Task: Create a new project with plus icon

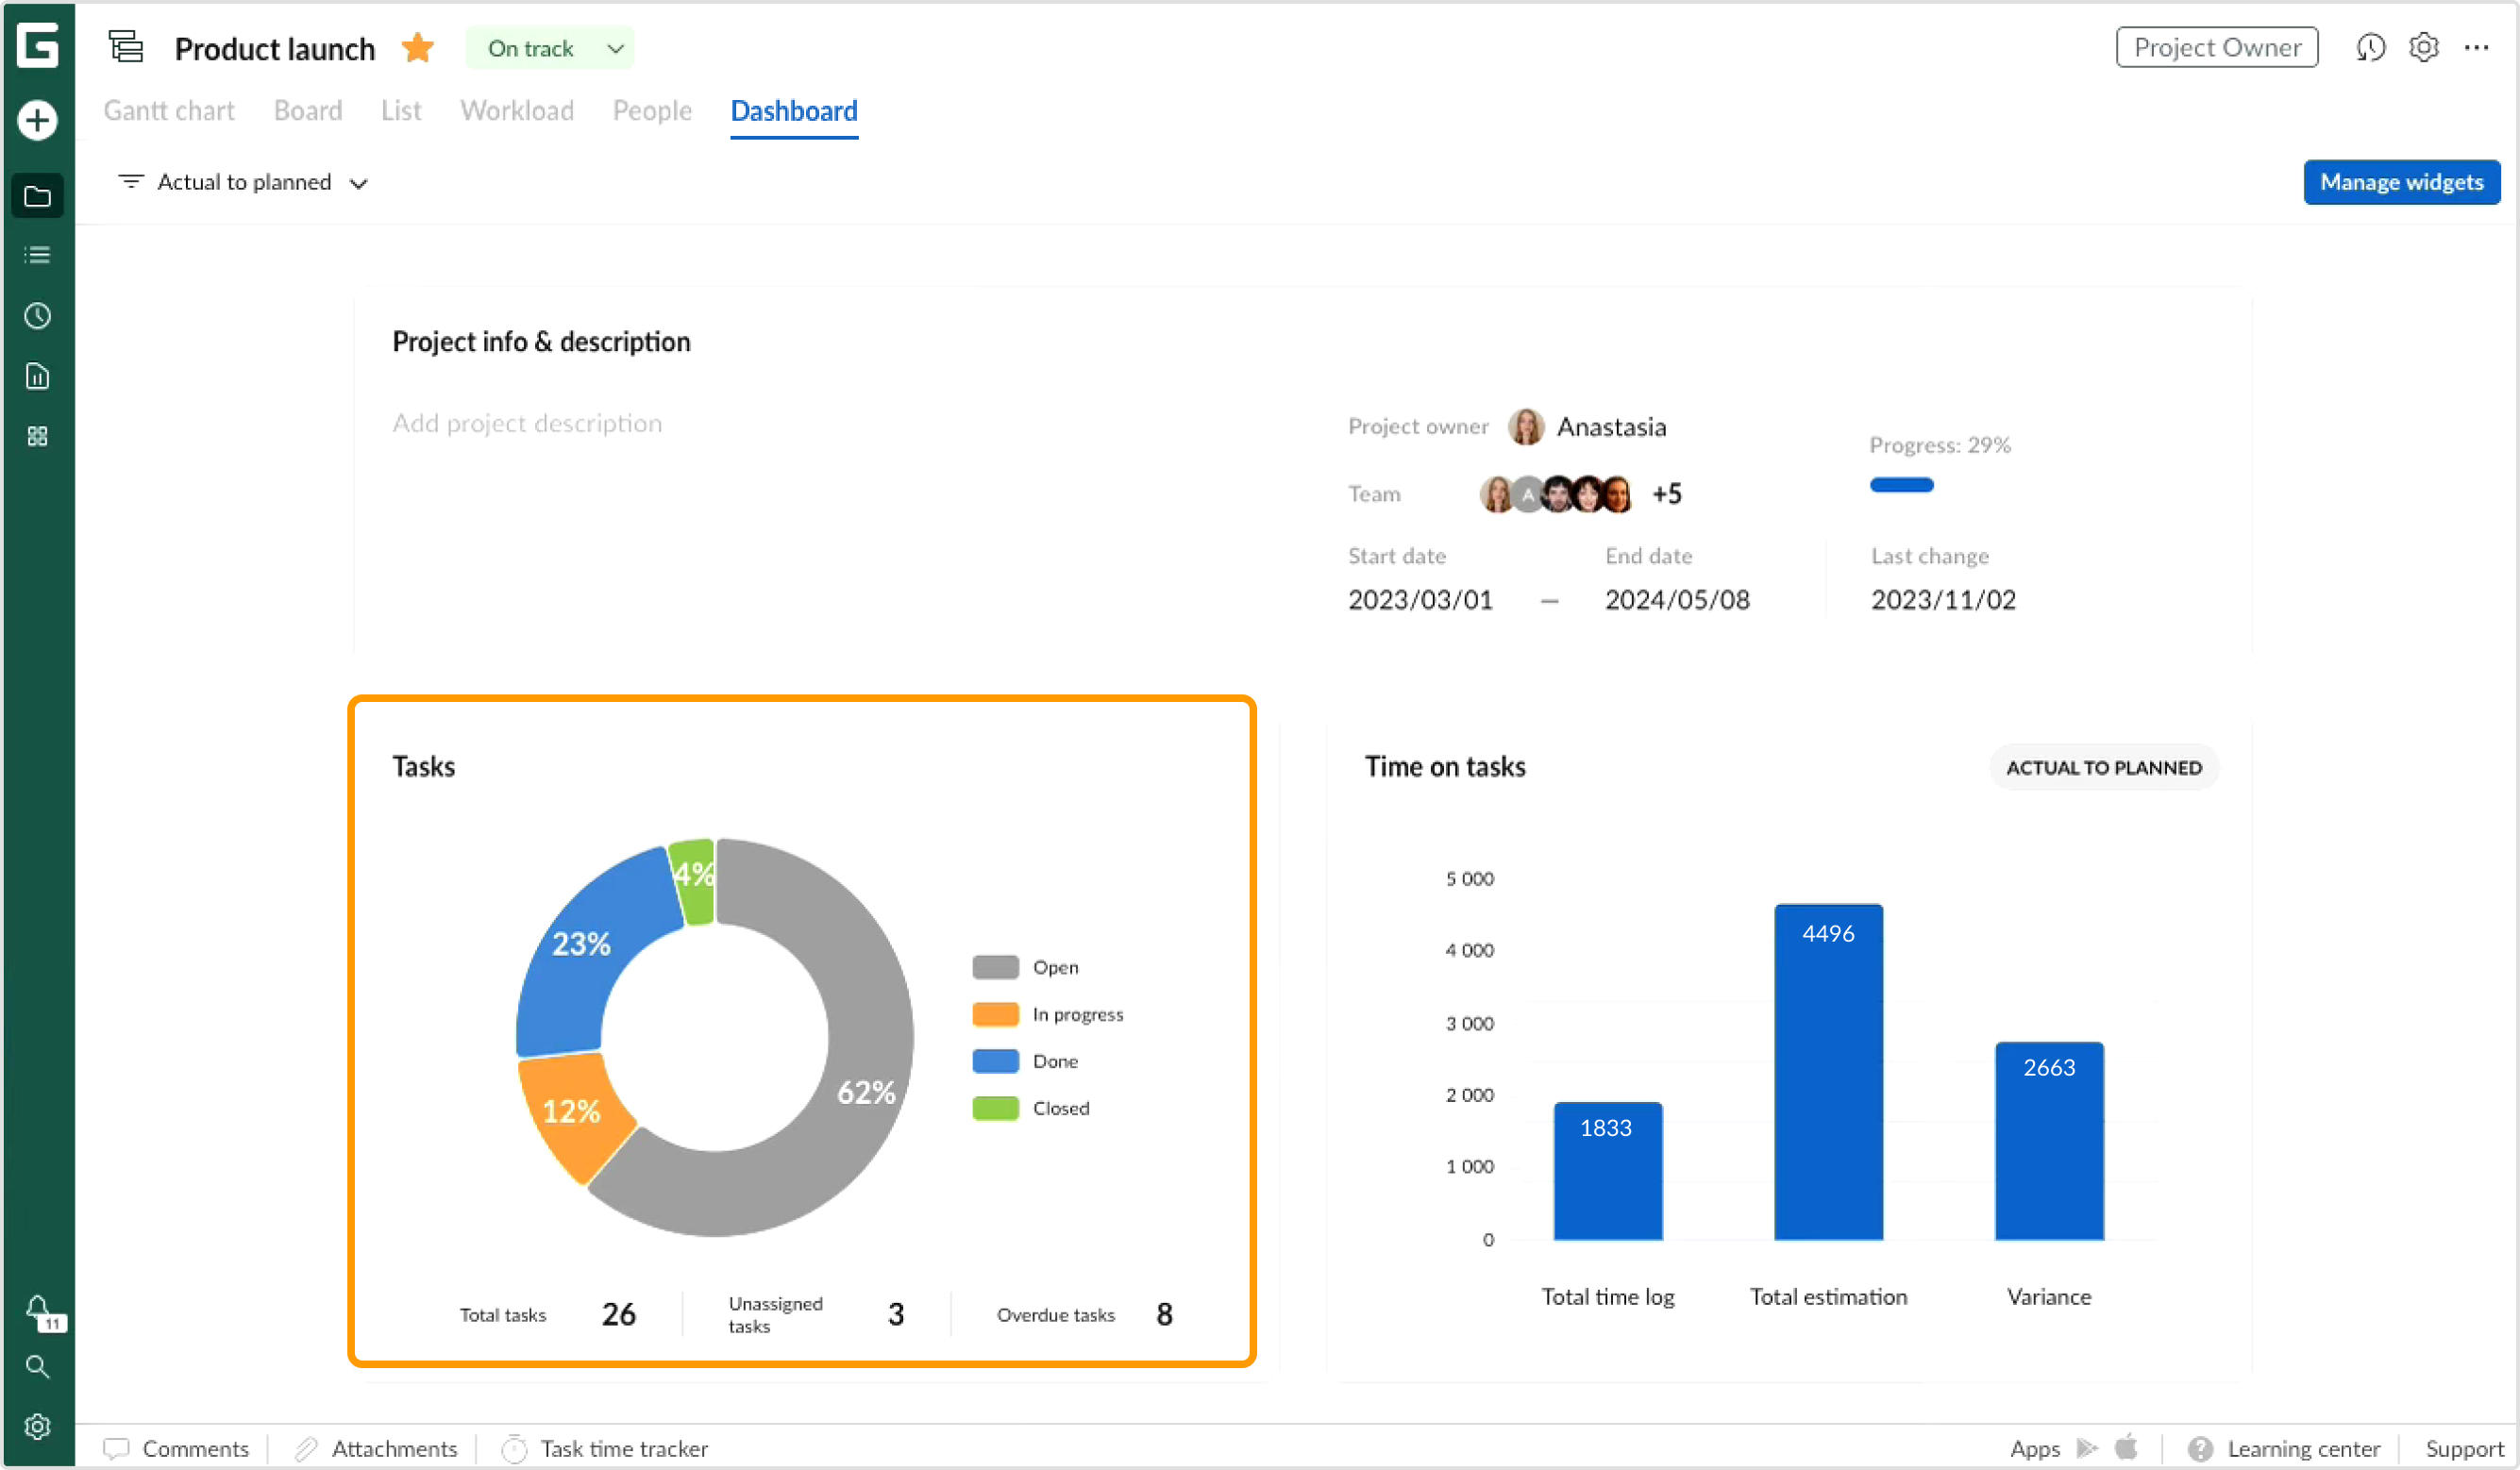Action: pyautogui.click(x=37, y=119)
